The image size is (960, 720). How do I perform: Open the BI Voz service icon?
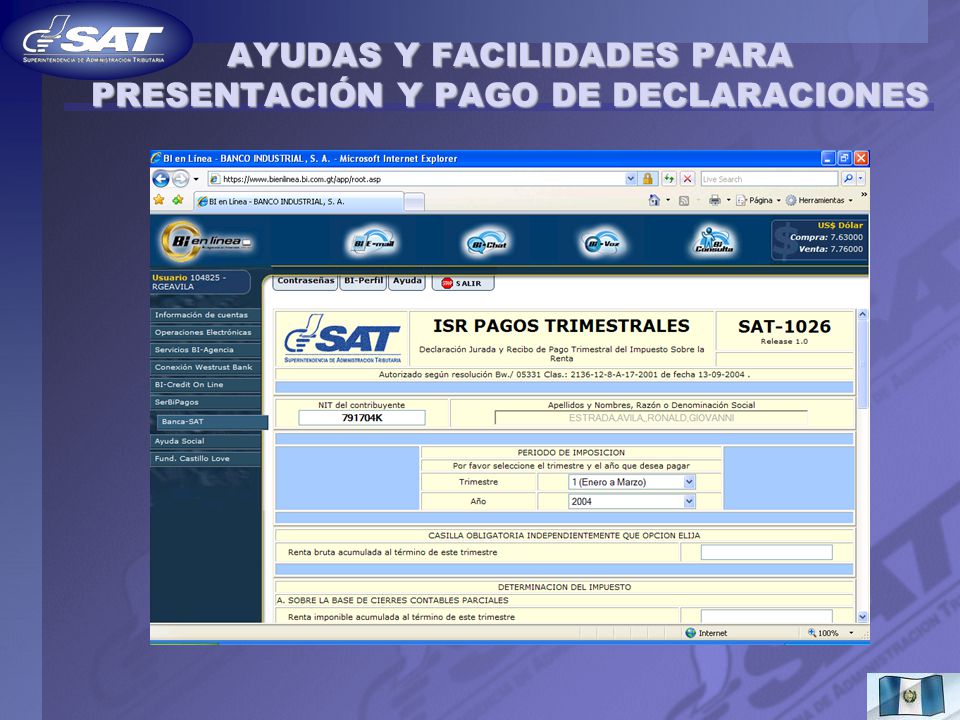click(602, 242)
